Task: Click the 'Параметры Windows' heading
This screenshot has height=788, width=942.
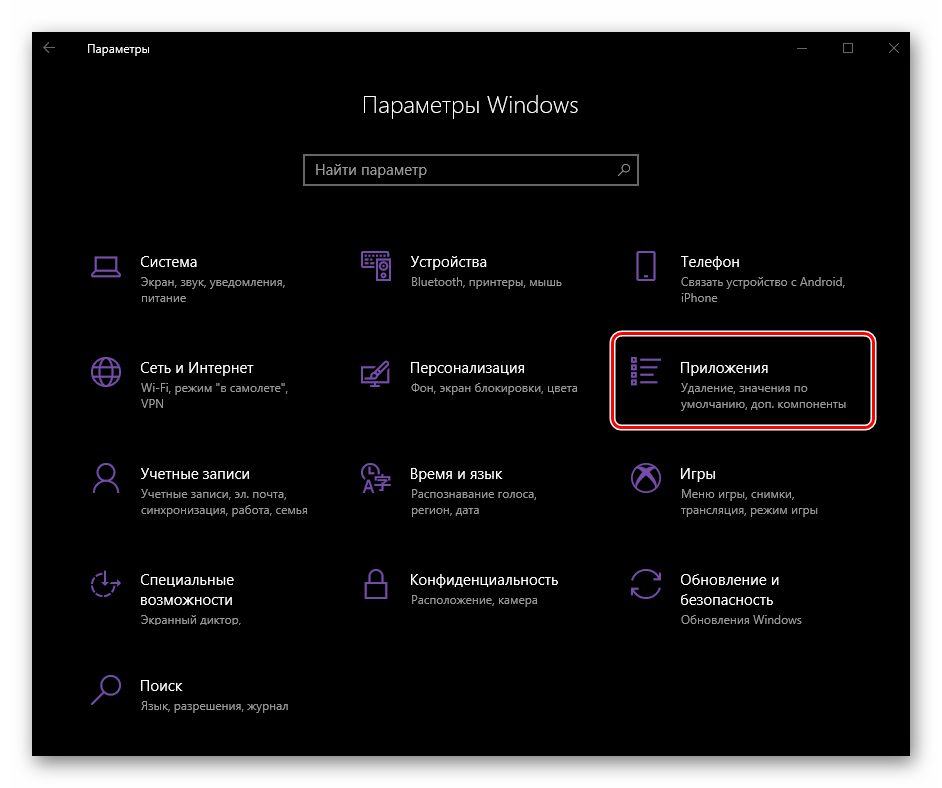Action: point(470,106)
